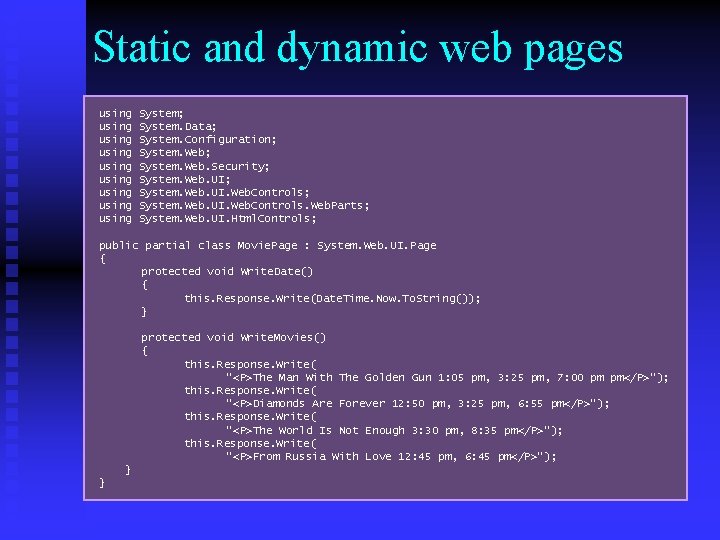Click the 'using System.Configuration;' line
Screen dimensions: 720x540
click(188, 140)
